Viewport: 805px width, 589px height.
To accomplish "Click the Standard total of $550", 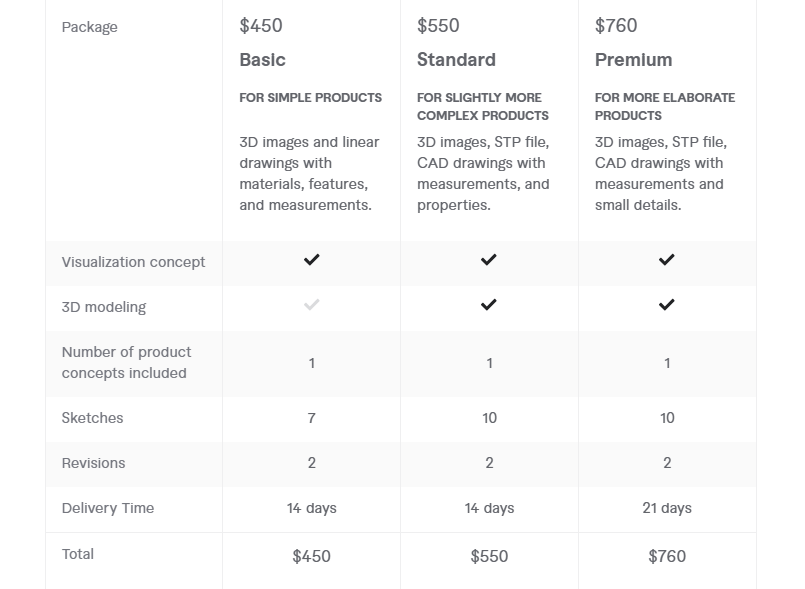I will tap(489, 556).
